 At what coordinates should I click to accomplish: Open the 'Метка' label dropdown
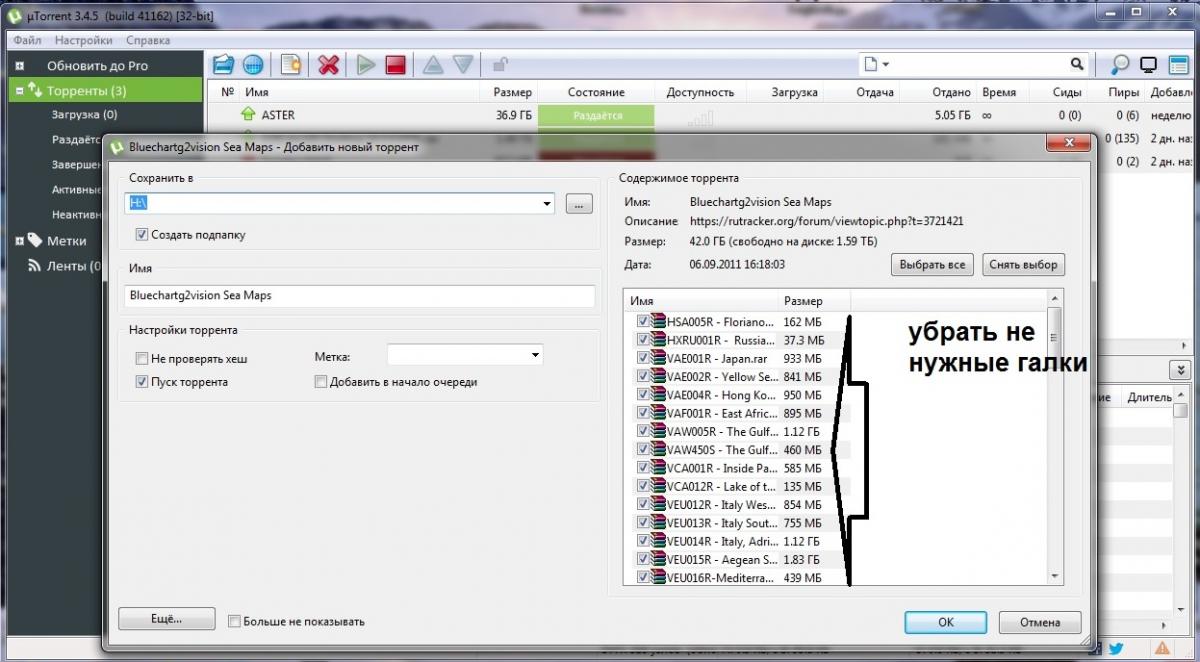pyautogui.click(x=536, y=355)
